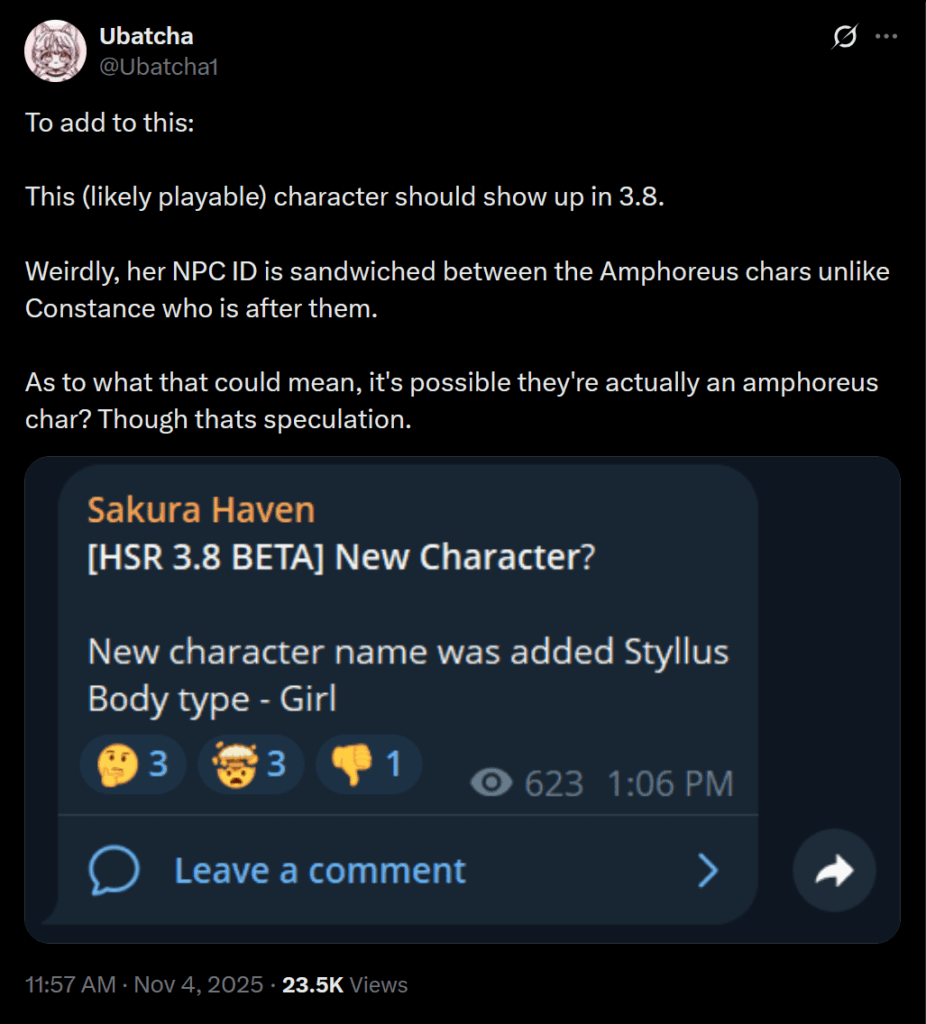
Task: Open the Grok actions icon on the tweet
Action: 845,36
